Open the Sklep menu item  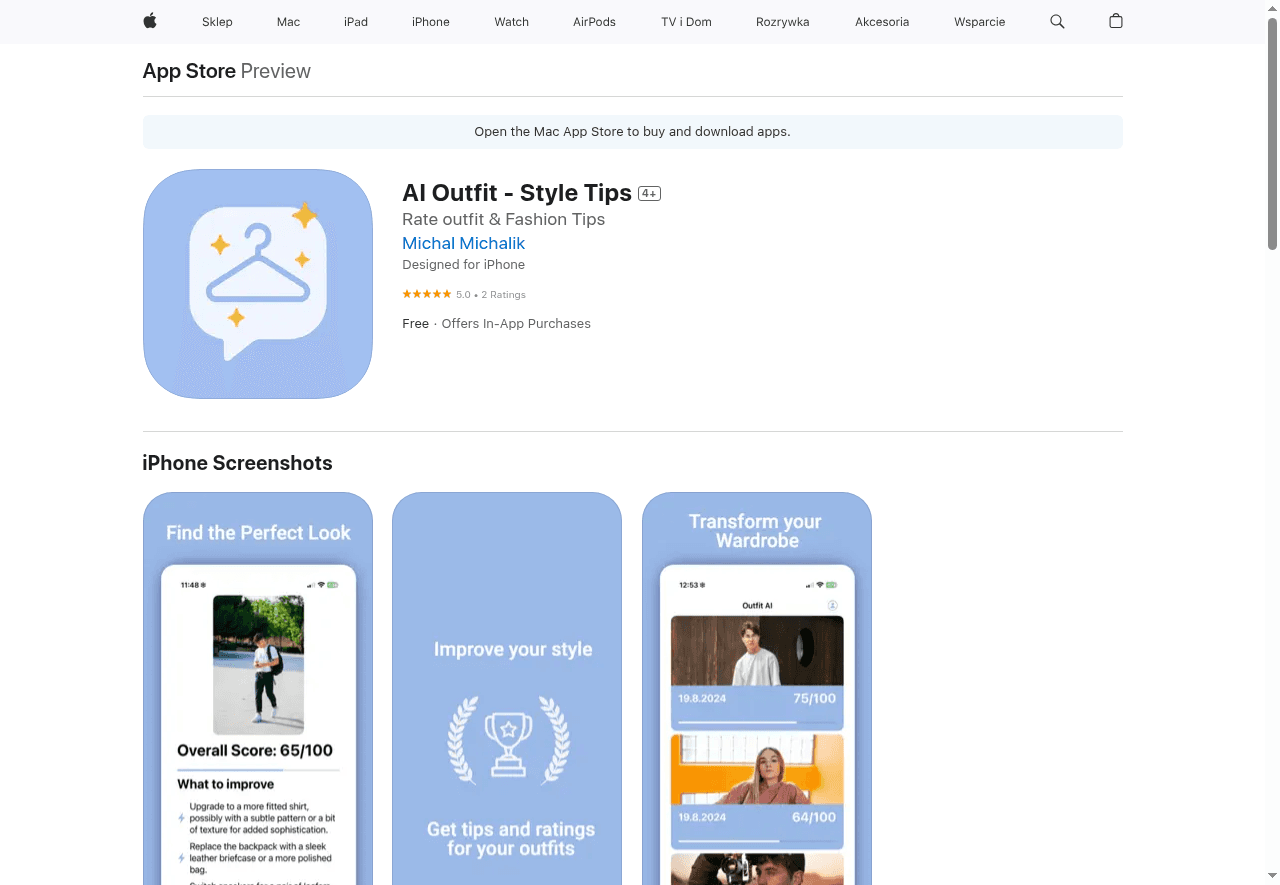coord(217,22)
